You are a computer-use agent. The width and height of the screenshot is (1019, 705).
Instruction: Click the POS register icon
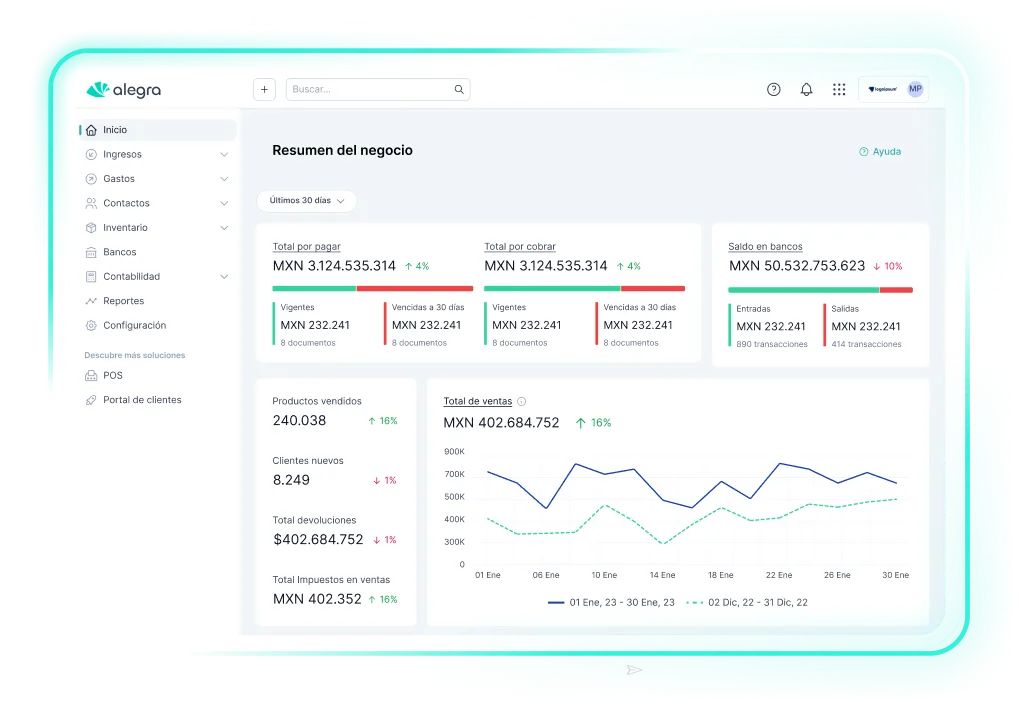click(91, 376)
